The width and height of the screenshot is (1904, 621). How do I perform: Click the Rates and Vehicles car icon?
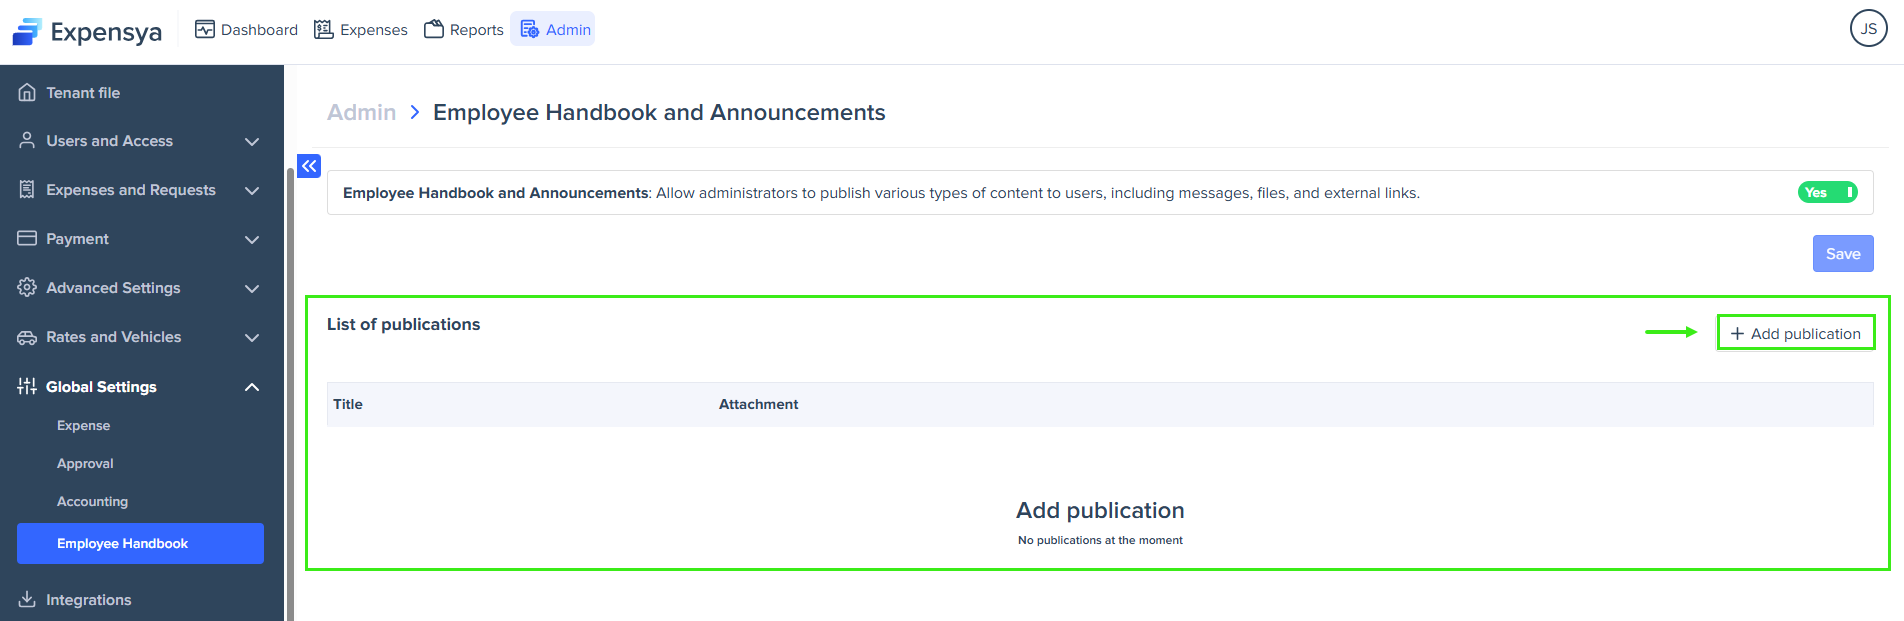pos(27,337)
